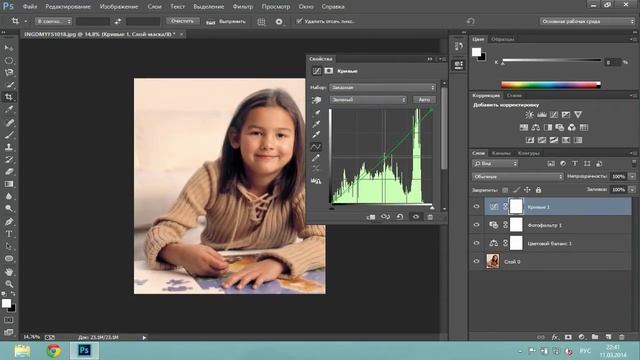Open the layer blend mode dropdown
The image size is (640, 360).
click(x=518, y=177)
